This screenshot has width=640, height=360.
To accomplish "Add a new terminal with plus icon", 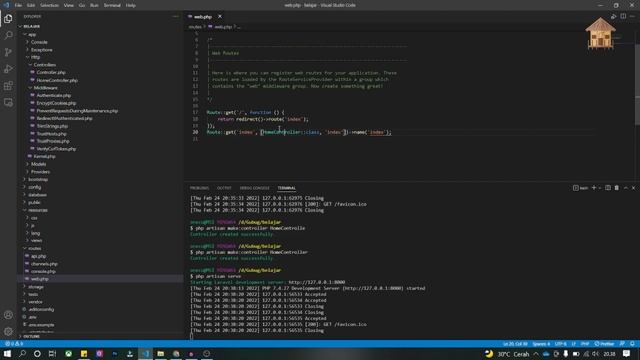I will (594, 188).
